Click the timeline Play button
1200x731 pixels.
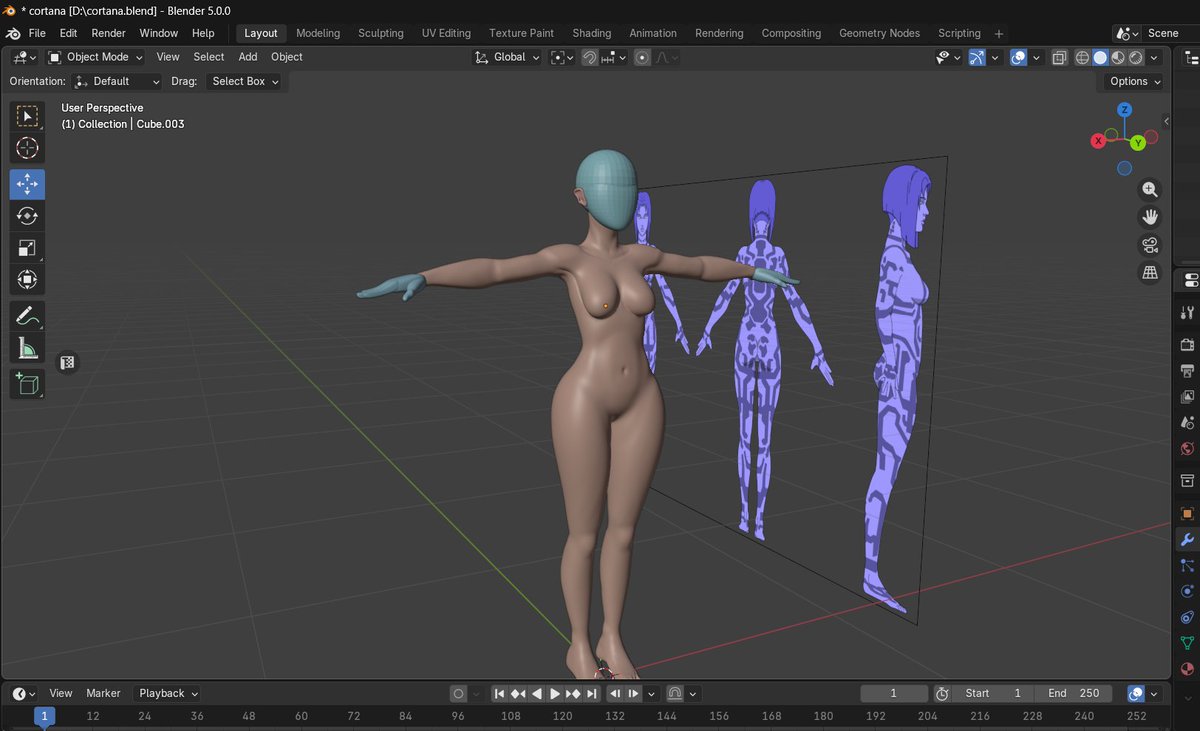pos(555,693)
